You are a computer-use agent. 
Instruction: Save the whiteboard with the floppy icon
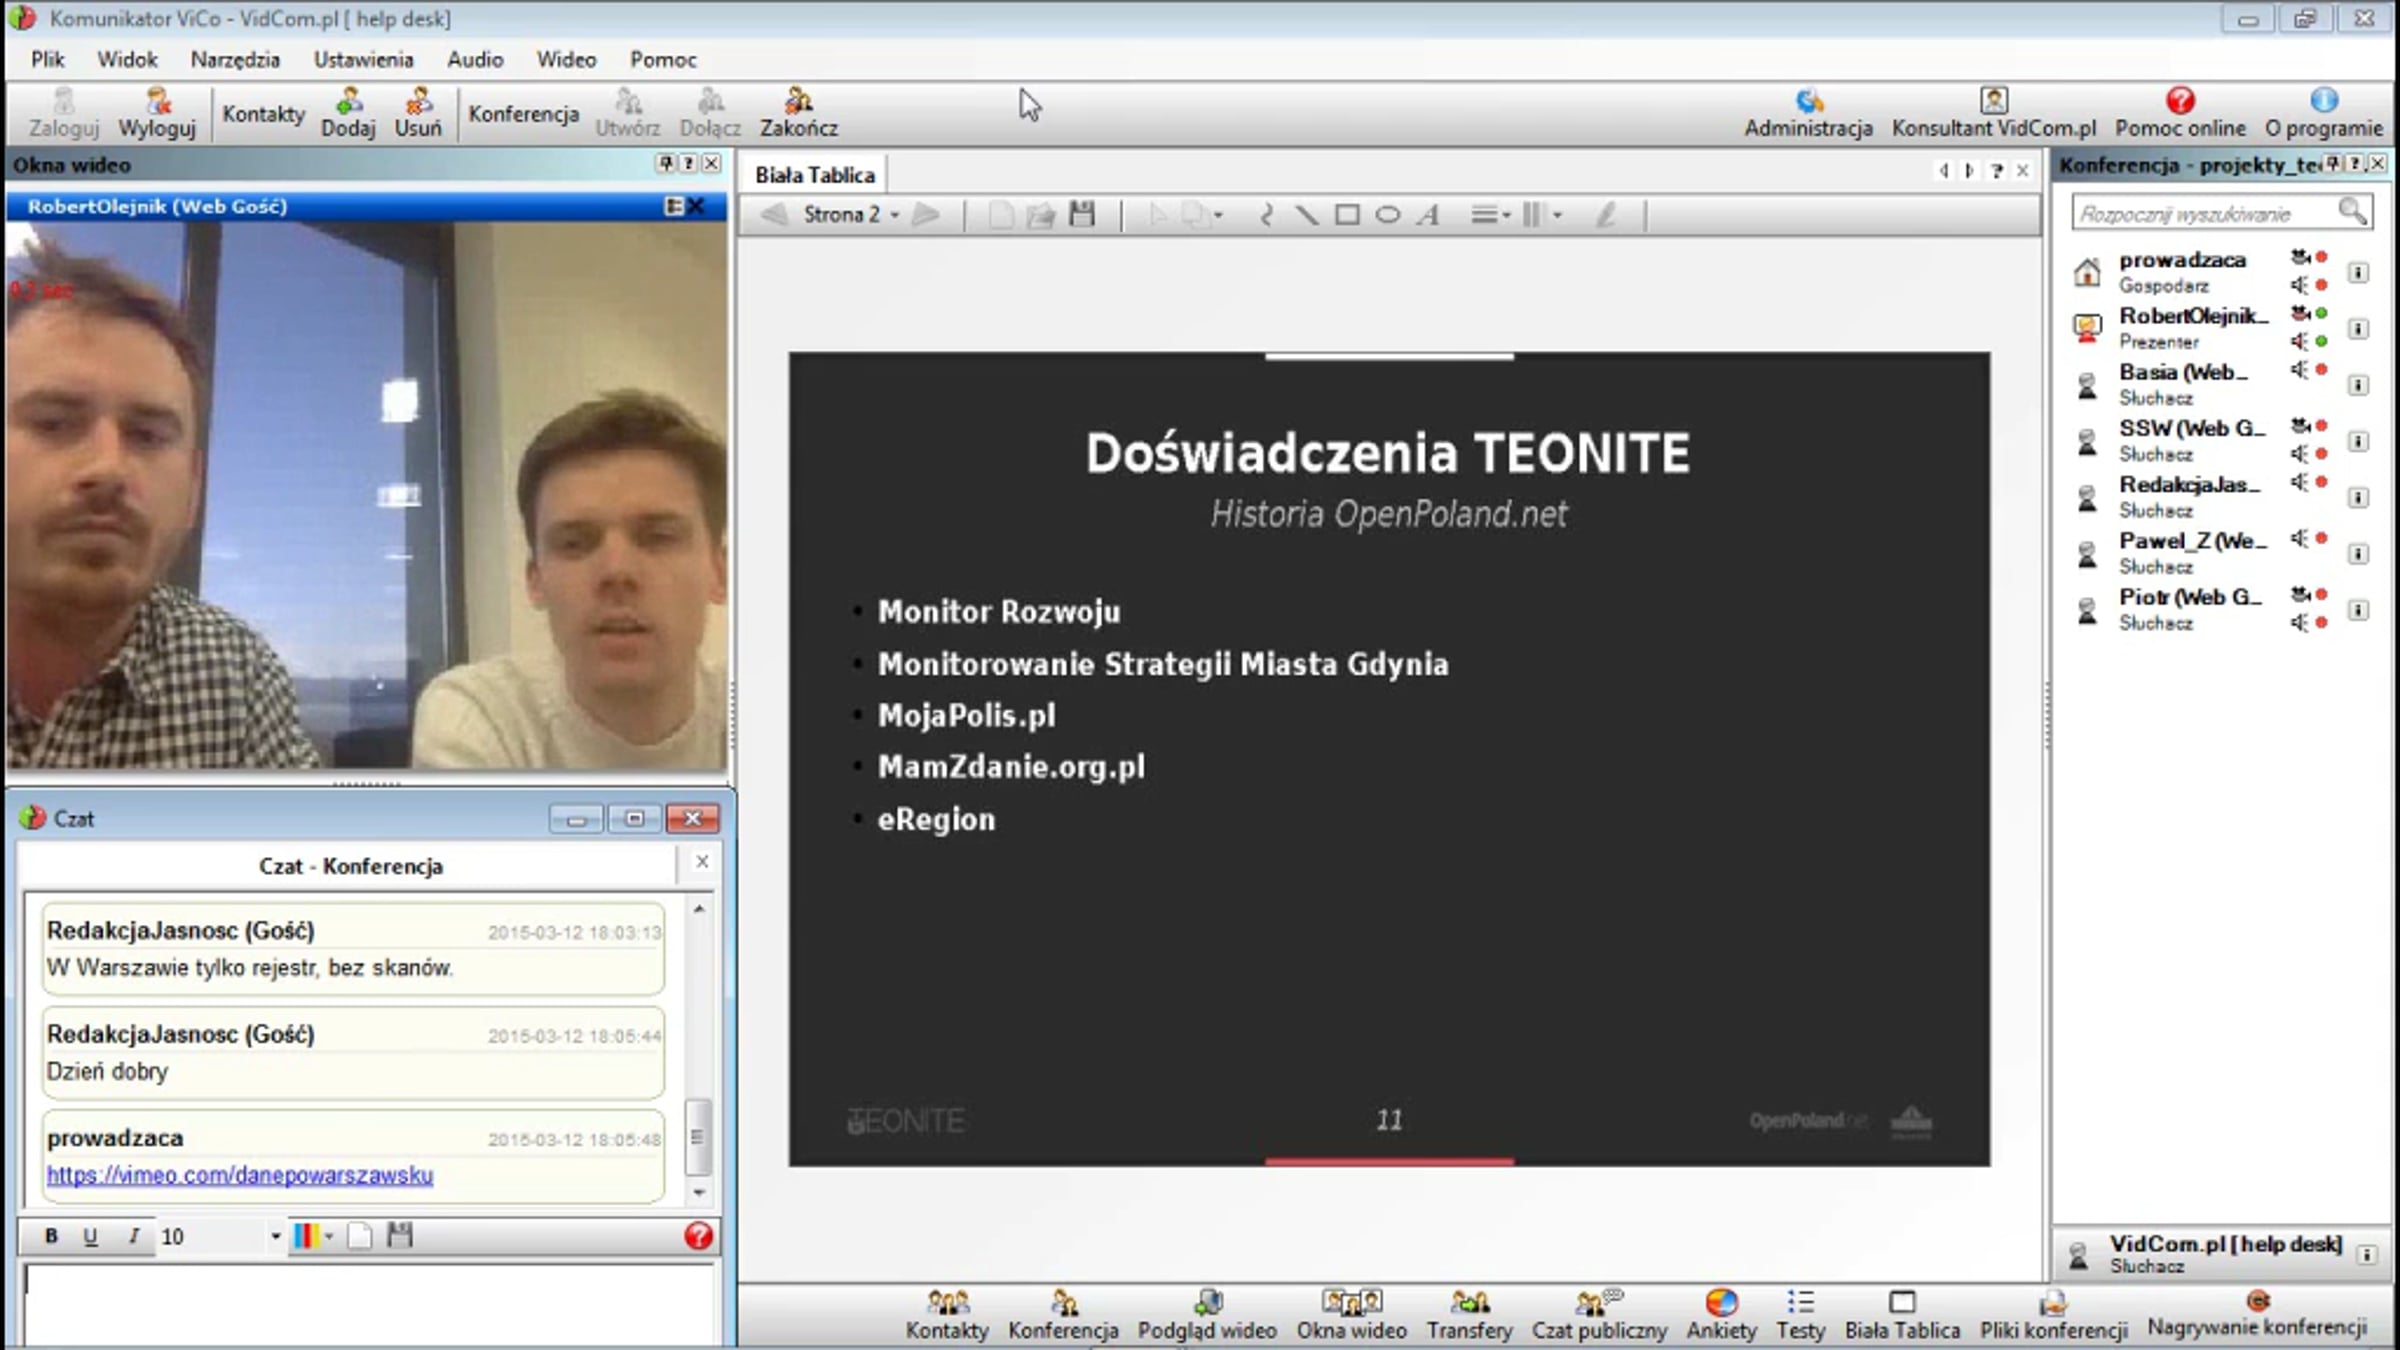pos(1082,214)
